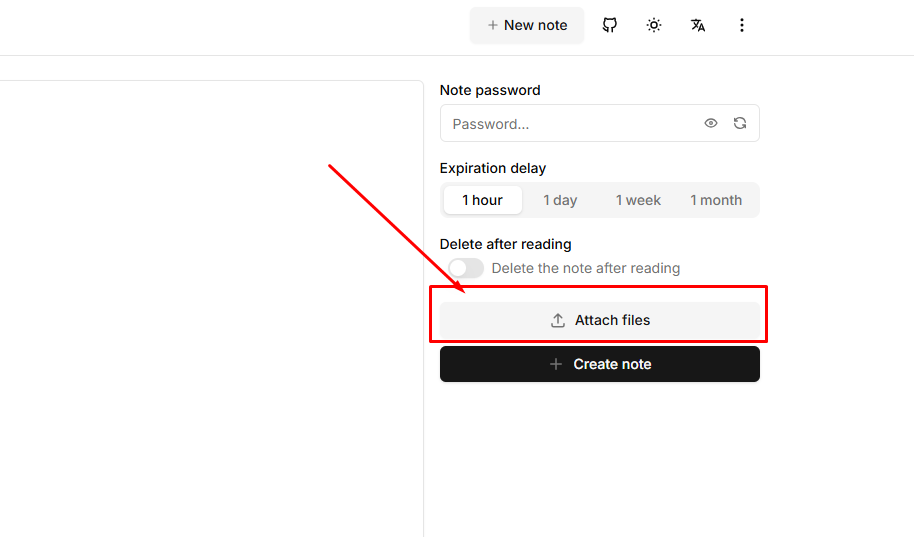Image resolution: width=914 pixels, height=537 pixels.
Task: Click the "Delete after reading" heading
Action: click(x=505, y=244)
